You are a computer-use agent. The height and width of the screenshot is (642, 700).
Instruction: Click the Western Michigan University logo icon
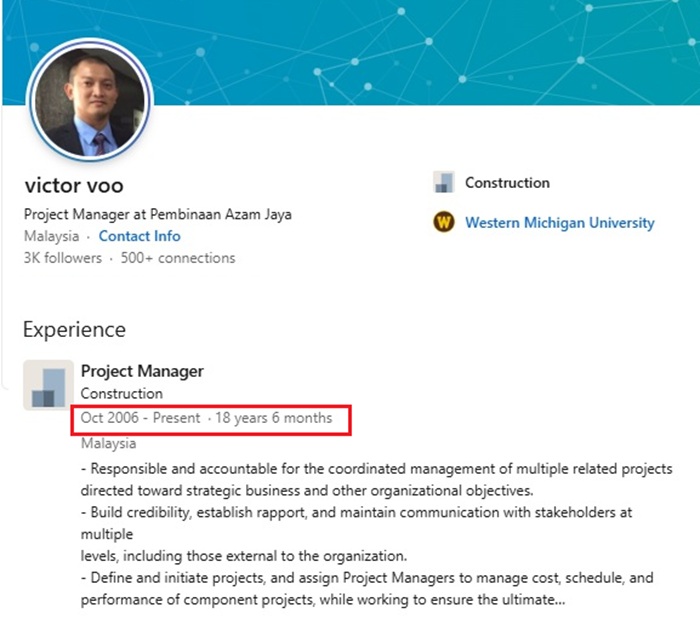[443, 223]
